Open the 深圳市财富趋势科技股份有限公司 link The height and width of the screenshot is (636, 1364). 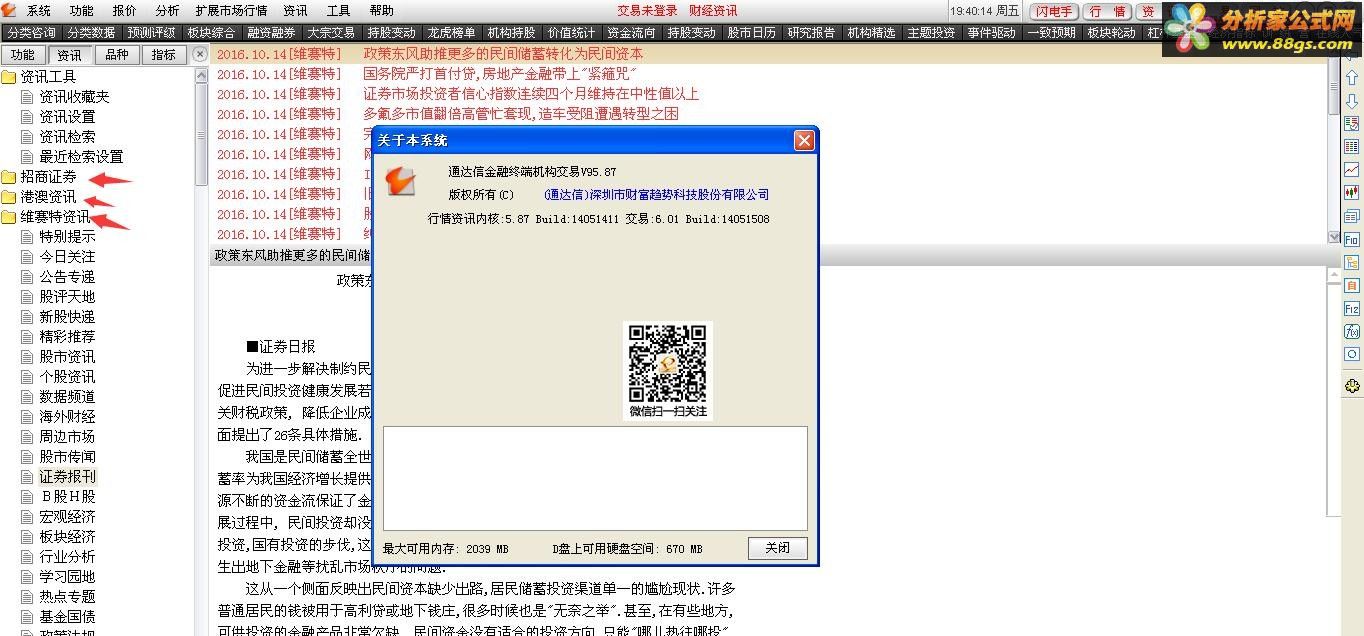tap(656, 195)
